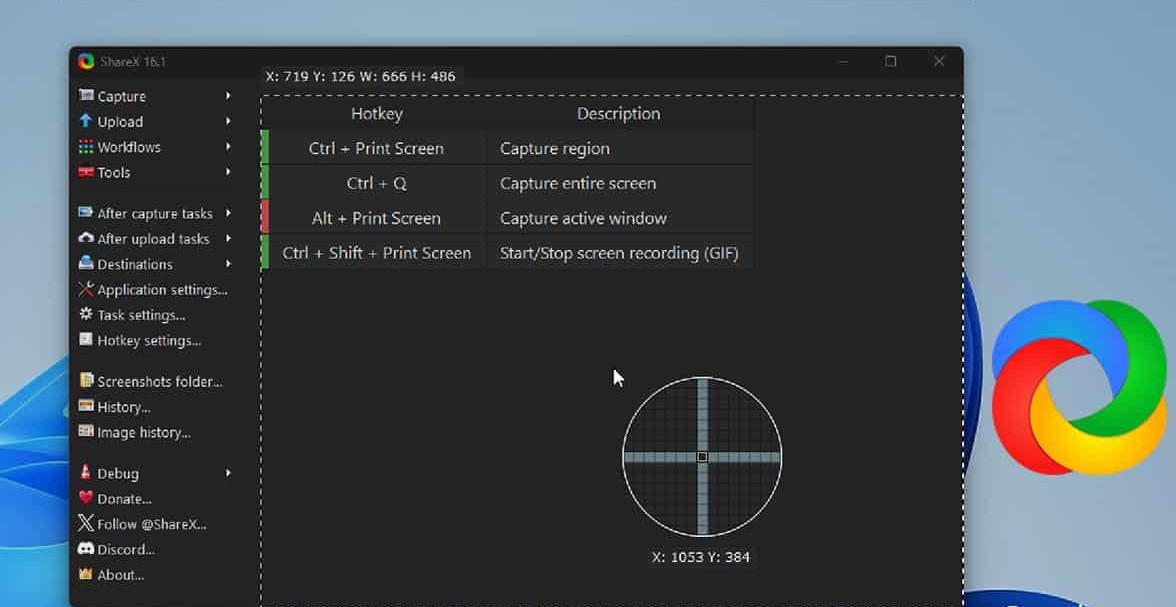Click the ShareX logo in the title bar
The width and height of the screenshot is (1176, 607).
click(x=86, y=62)
